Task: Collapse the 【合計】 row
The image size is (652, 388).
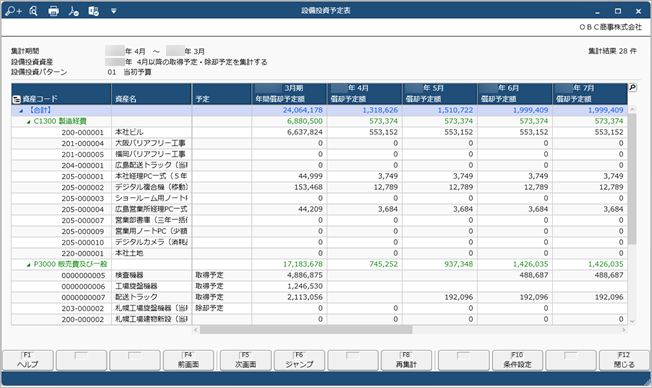Action: [x=21, y=111]
